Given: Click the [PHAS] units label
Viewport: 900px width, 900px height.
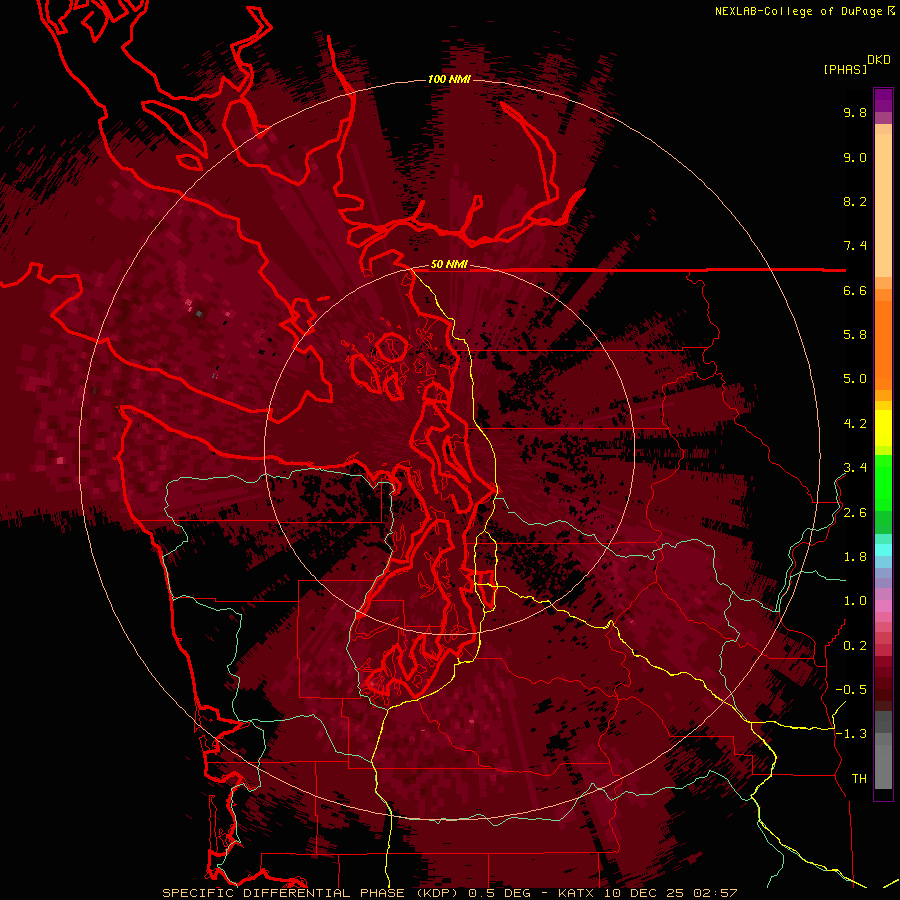Looking at the screenshot, I should [x=845, y=69].
